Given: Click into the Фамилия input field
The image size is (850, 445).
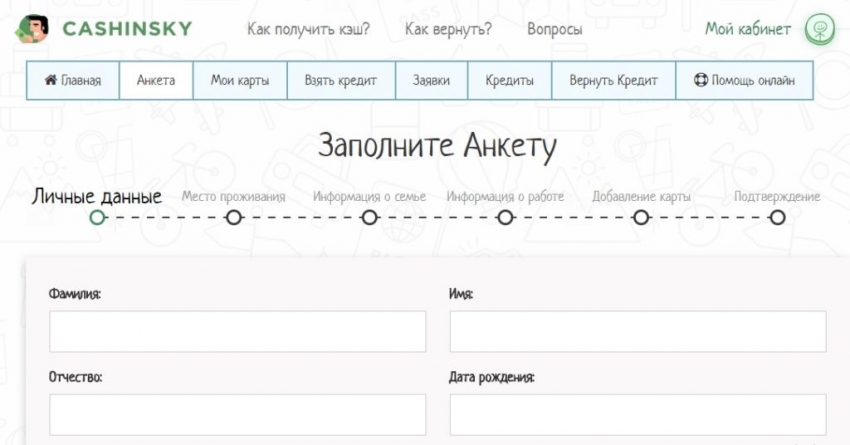Looking at the screenshot, I should (237, 331).
